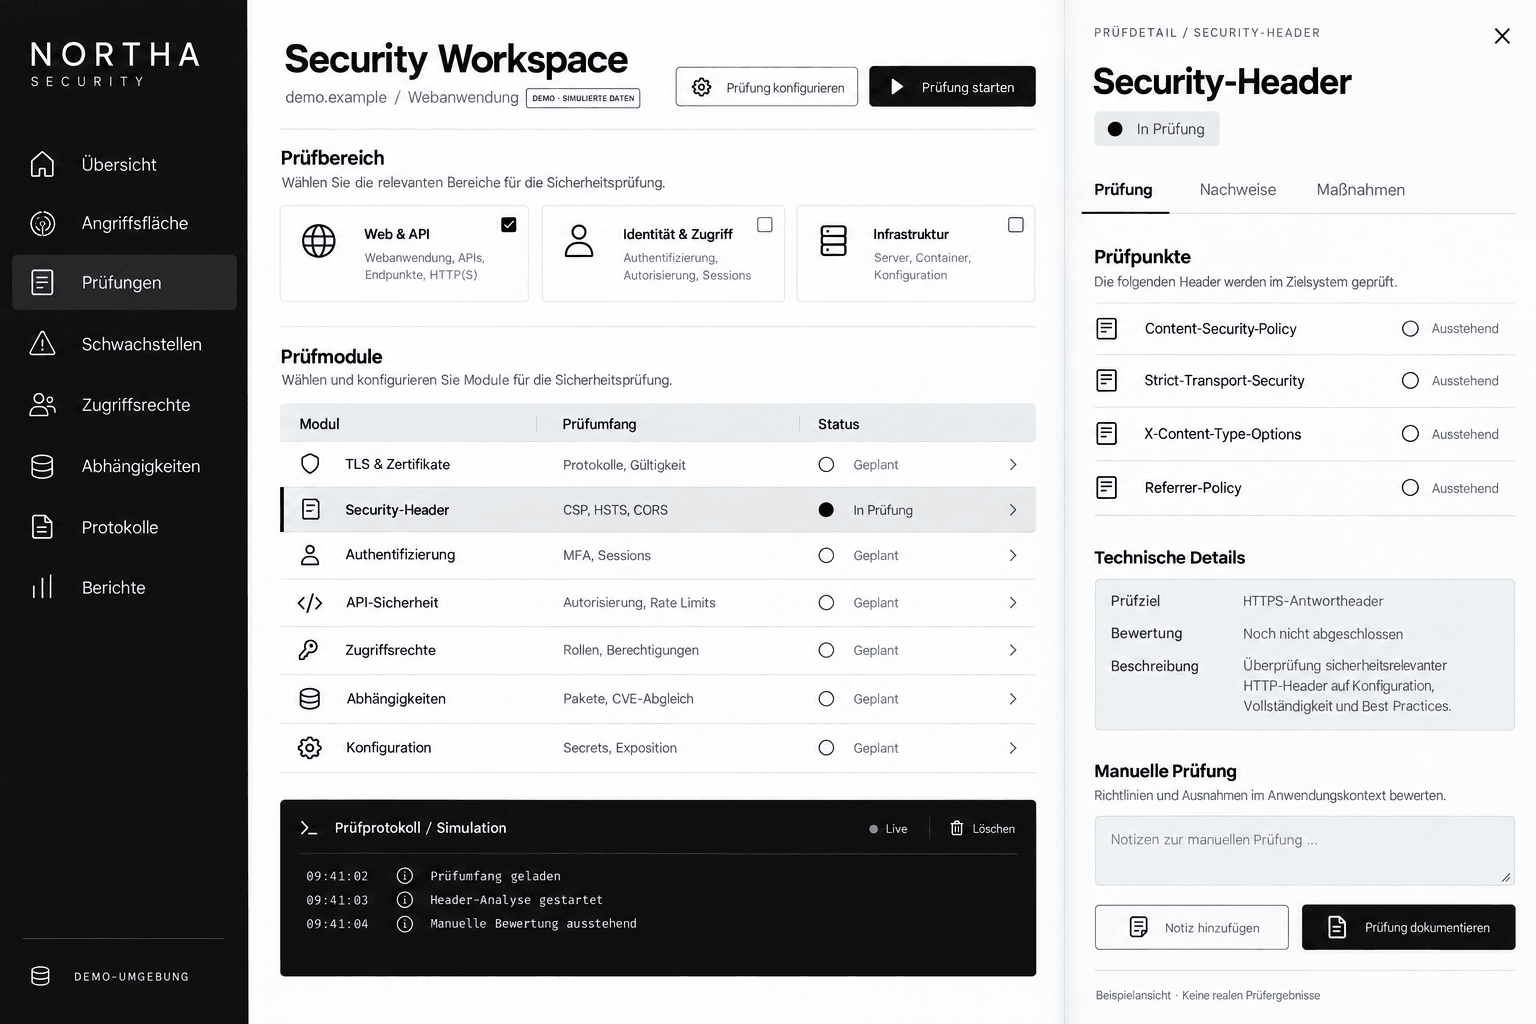The height and width of the screenshot is (1024, 1536).
Task: Click the terminal prompt icon beside Prüfprotokoll
Action: pyautogui.click(x=309, y=828)
